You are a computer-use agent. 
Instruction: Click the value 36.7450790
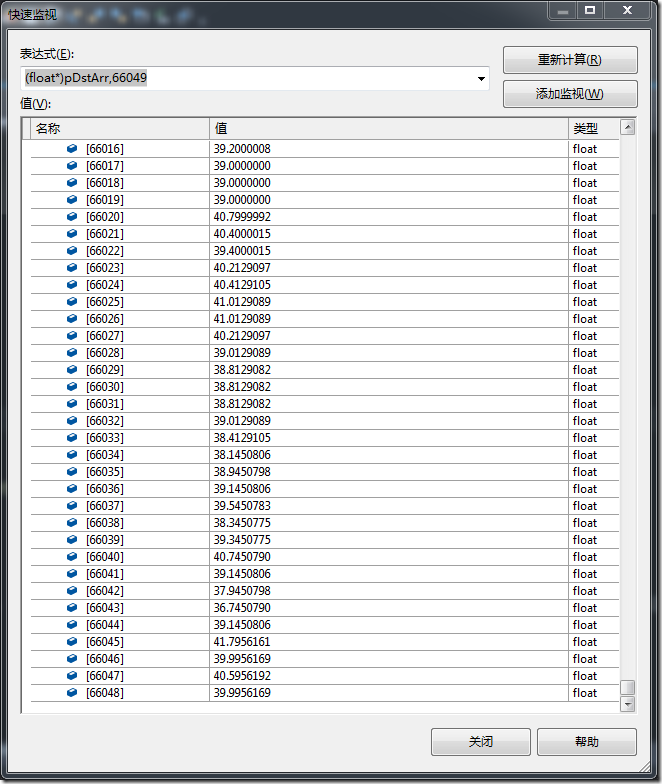pos(242,608)
